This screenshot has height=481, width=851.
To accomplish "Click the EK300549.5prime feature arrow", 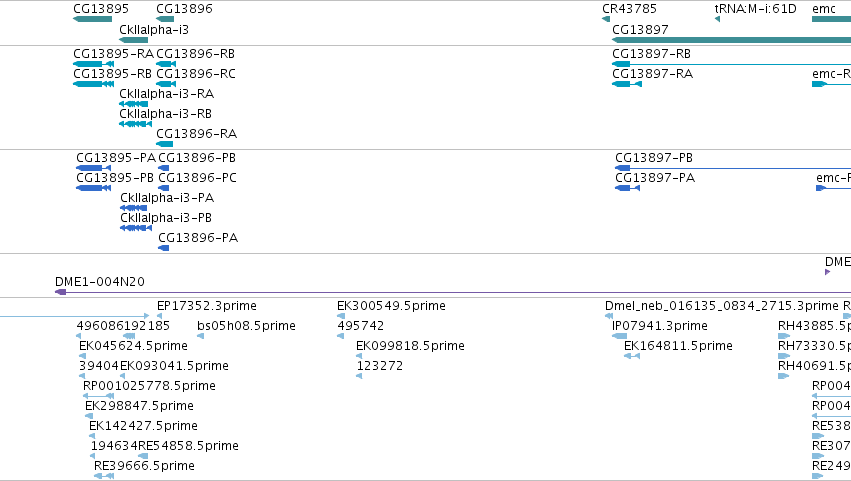I will pyautogui.click(x=341, y=316).
